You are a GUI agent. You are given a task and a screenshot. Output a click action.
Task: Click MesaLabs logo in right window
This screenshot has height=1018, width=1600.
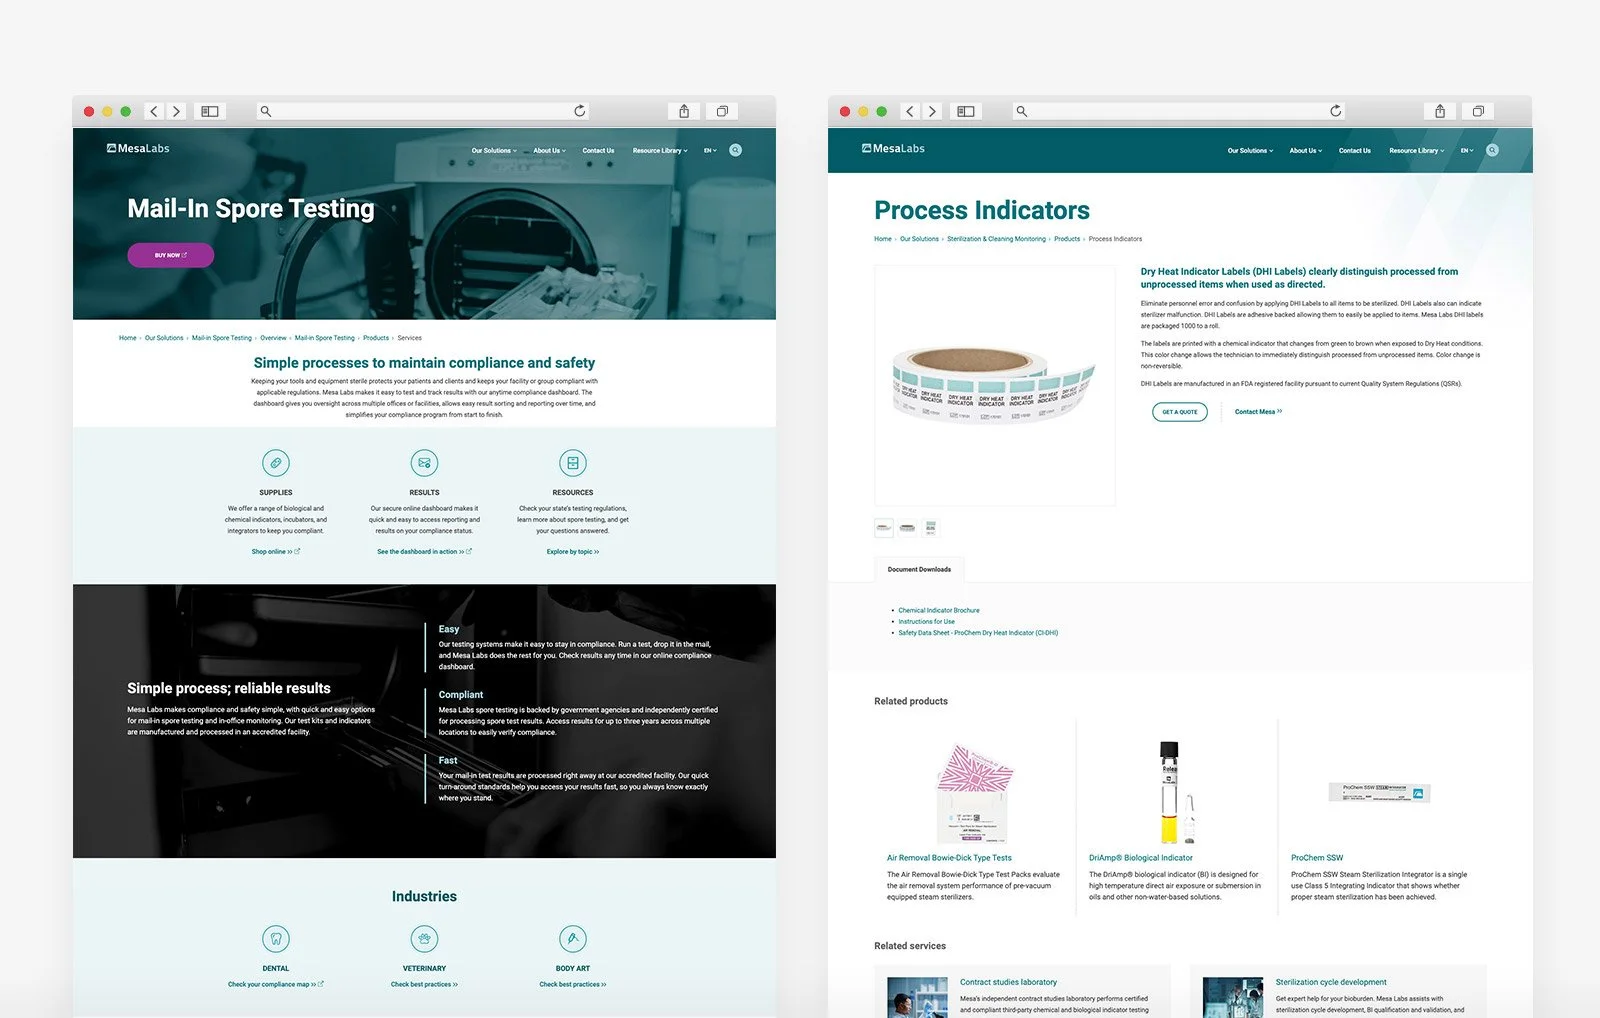(x=893, y=148)
